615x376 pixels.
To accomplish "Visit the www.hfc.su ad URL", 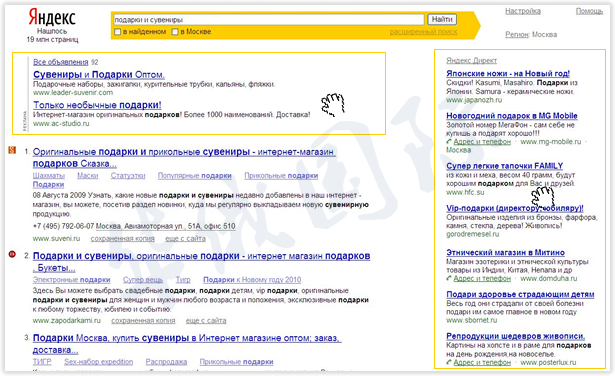I will pyautogui.click(x=465, y=192).
